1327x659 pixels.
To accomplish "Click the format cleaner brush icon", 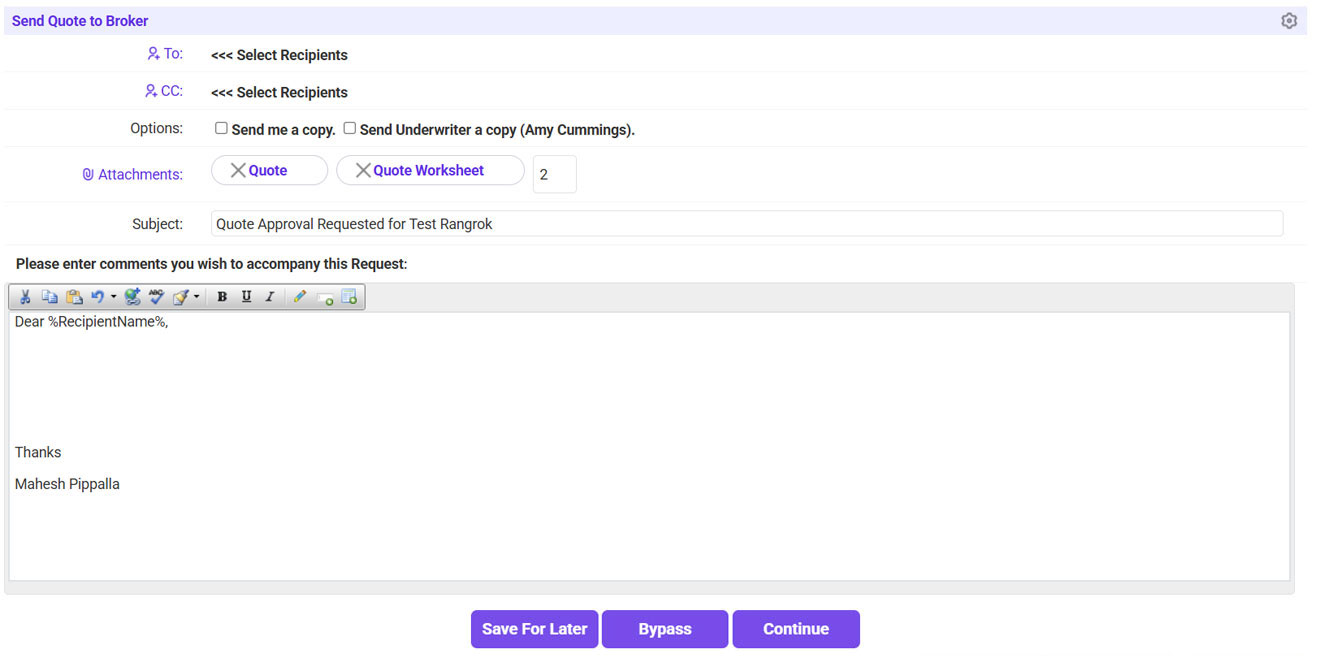I will pos(181,297).
